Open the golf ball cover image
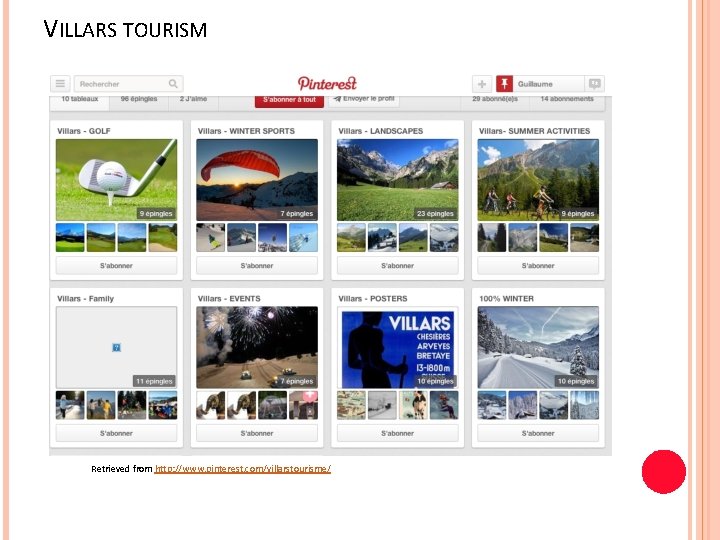Viewport: 720px width, 540px height. (x=116, y=180)
